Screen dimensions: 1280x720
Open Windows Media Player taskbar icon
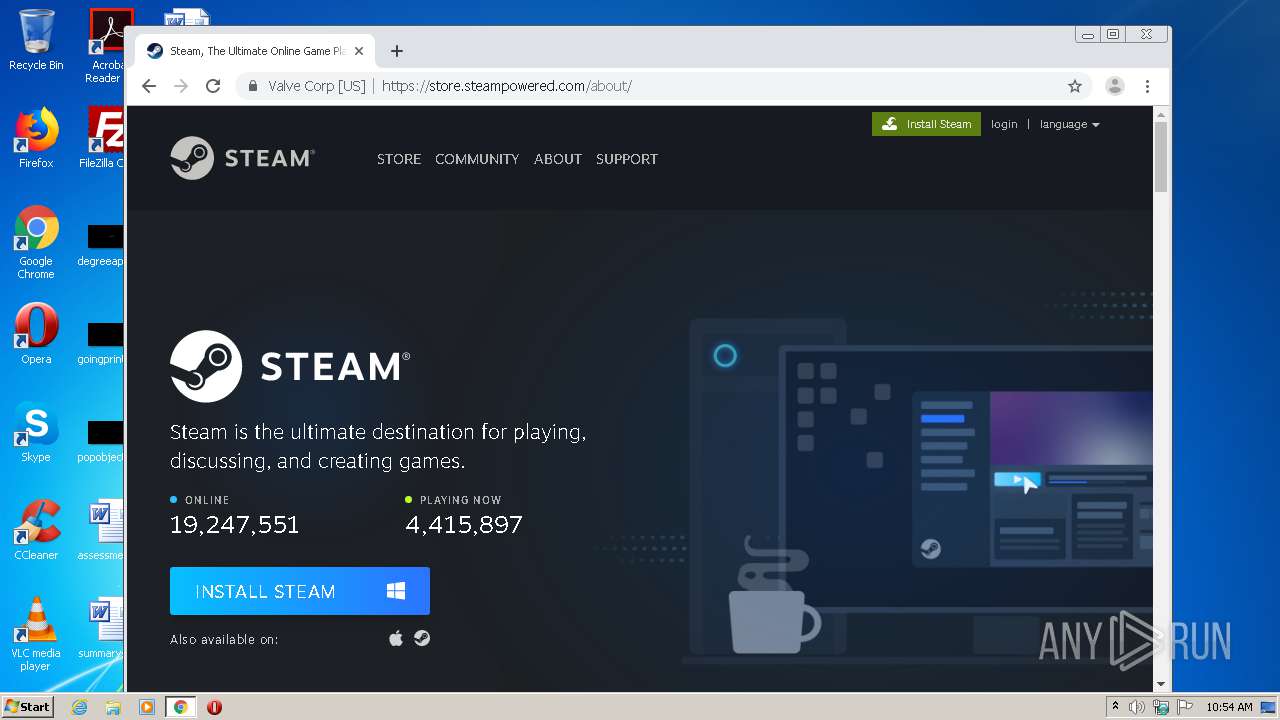pos(147,707)
